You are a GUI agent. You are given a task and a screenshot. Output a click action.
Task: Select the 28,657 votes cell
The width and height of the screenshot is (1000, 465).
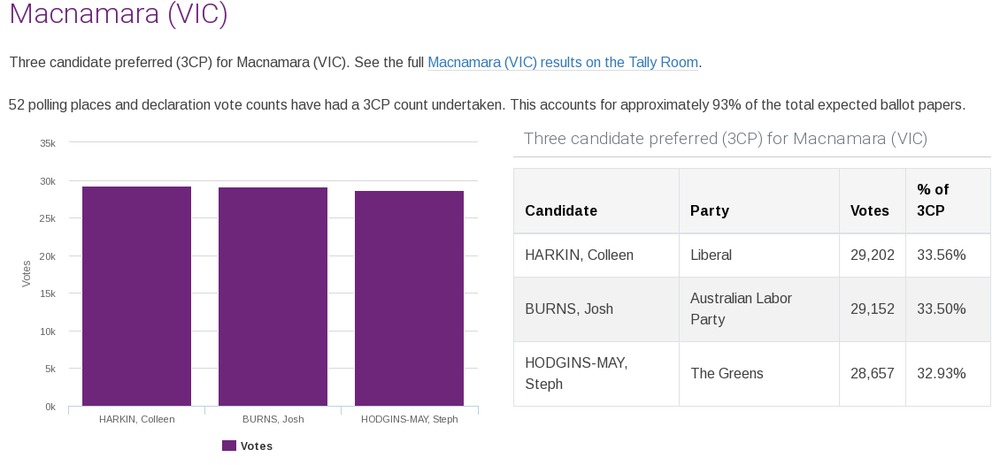click(x=869, y=373)
